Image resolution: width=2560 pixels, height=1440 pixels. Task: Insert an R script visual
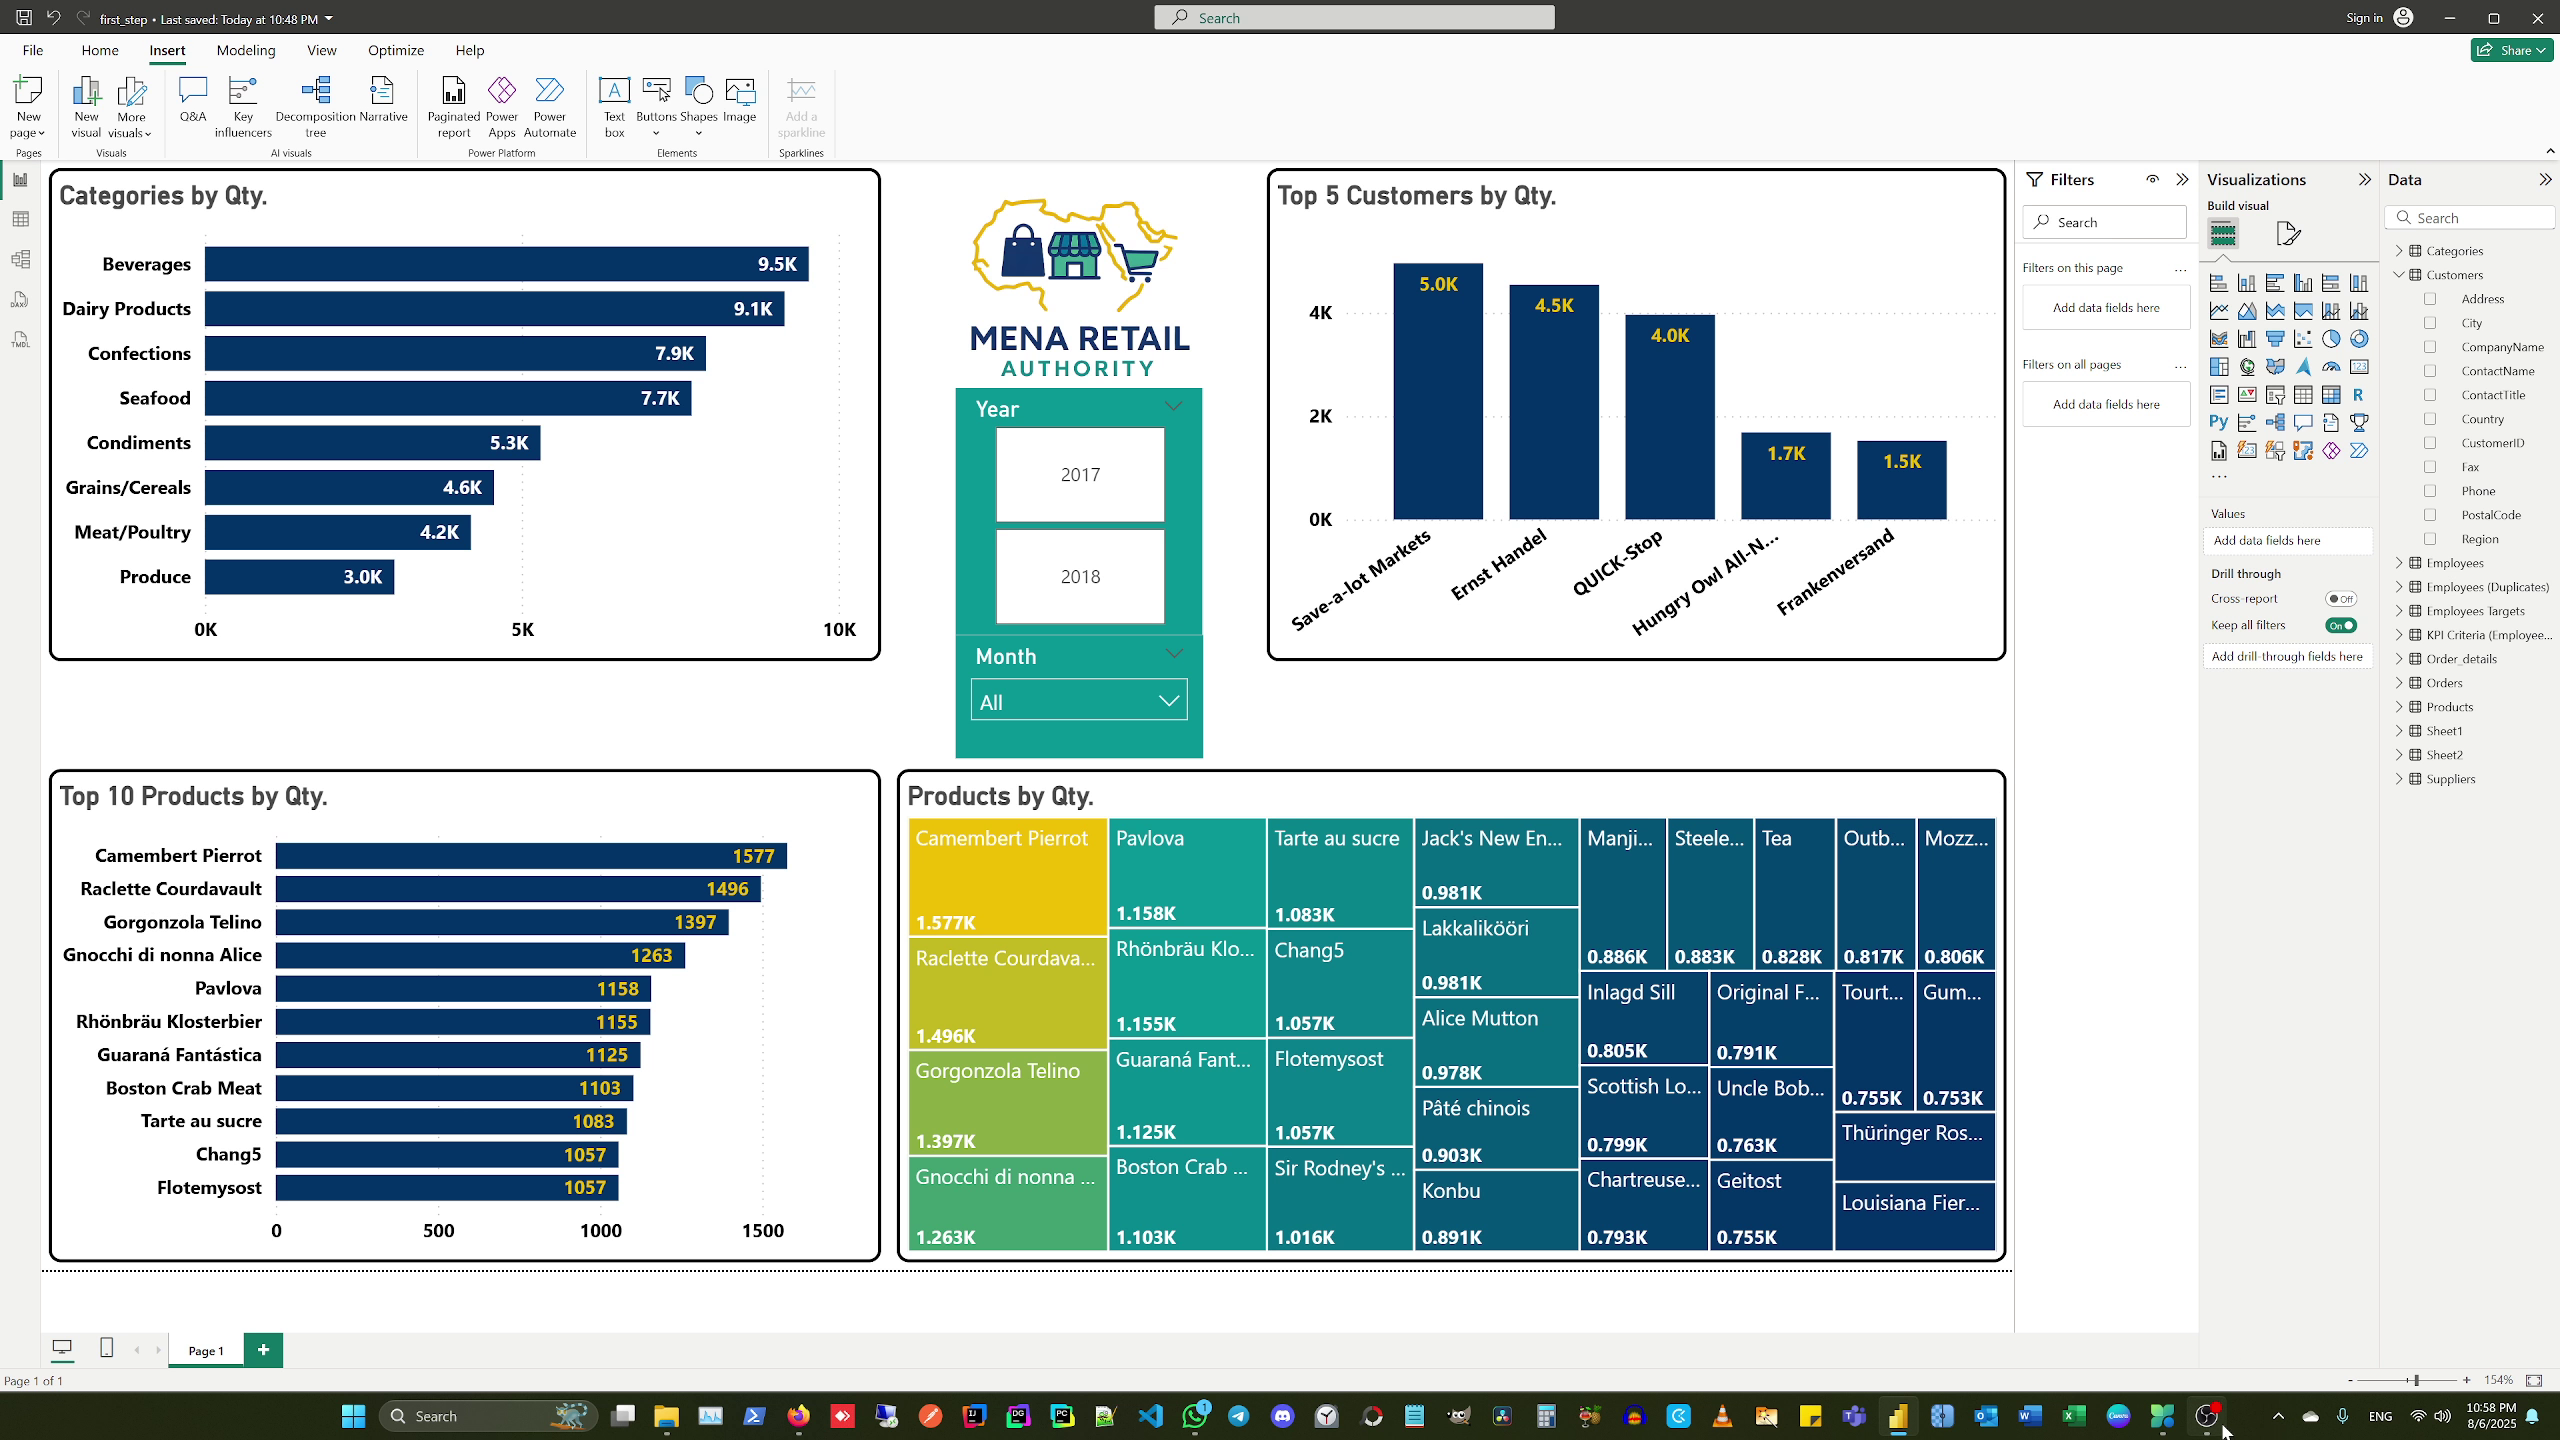[x=2359, y=395]
